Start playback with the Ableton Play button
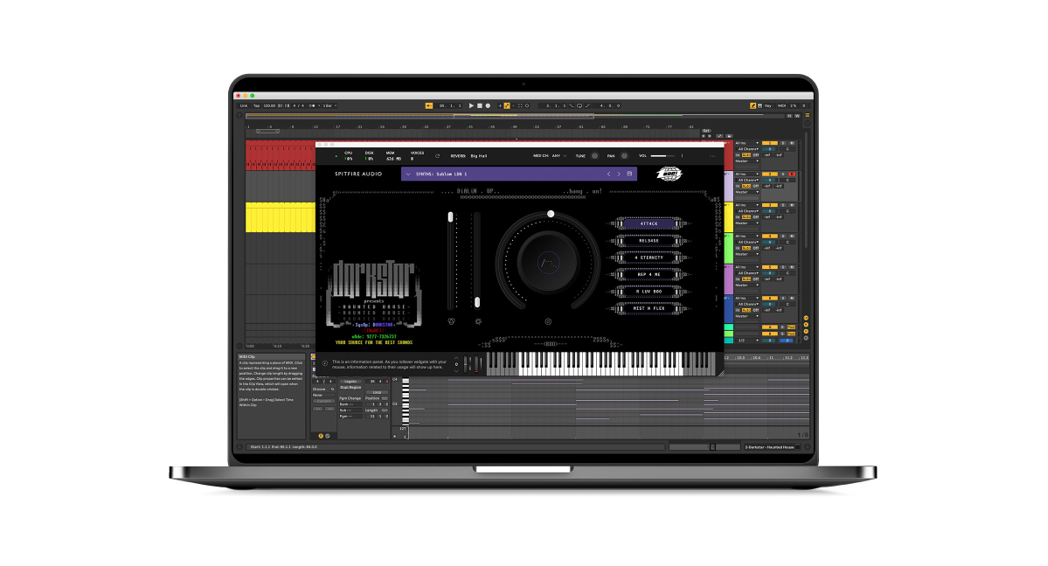Viewport: 1048px width, 566px height. tap(471, 106)
